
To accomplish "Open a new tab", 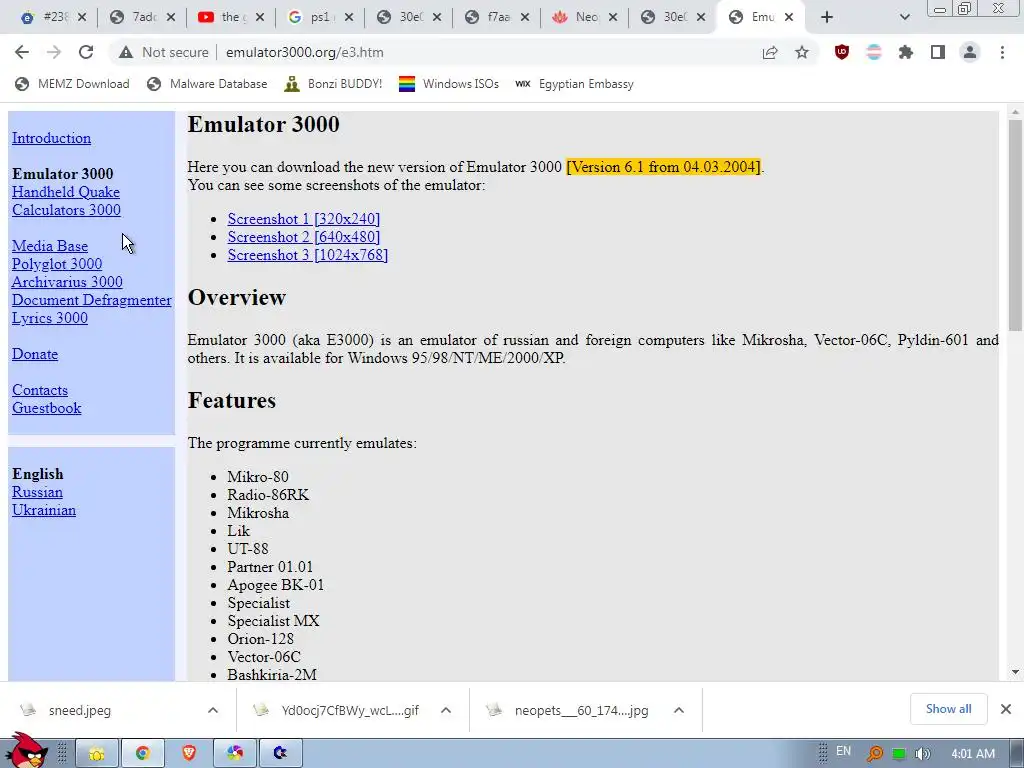I will (x=827, y=18).
